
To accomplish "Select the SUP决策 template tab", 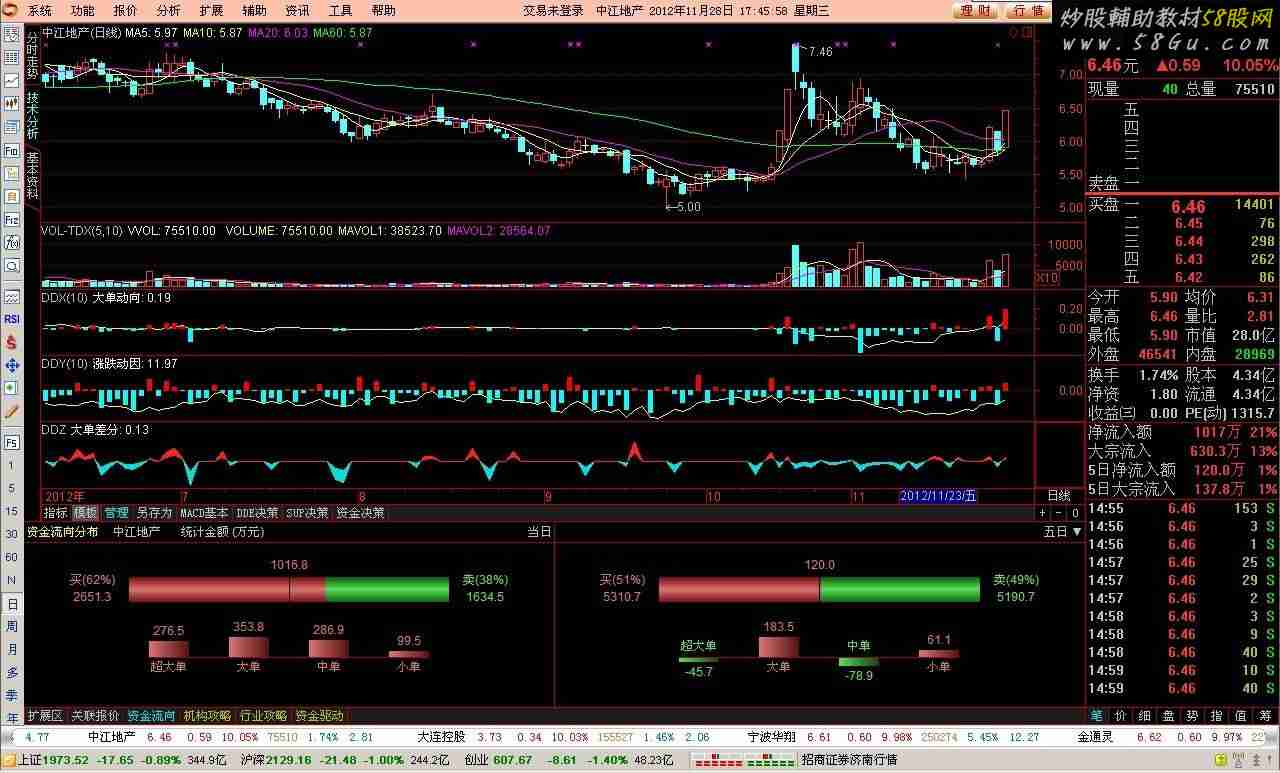I will tap(307, 513).
